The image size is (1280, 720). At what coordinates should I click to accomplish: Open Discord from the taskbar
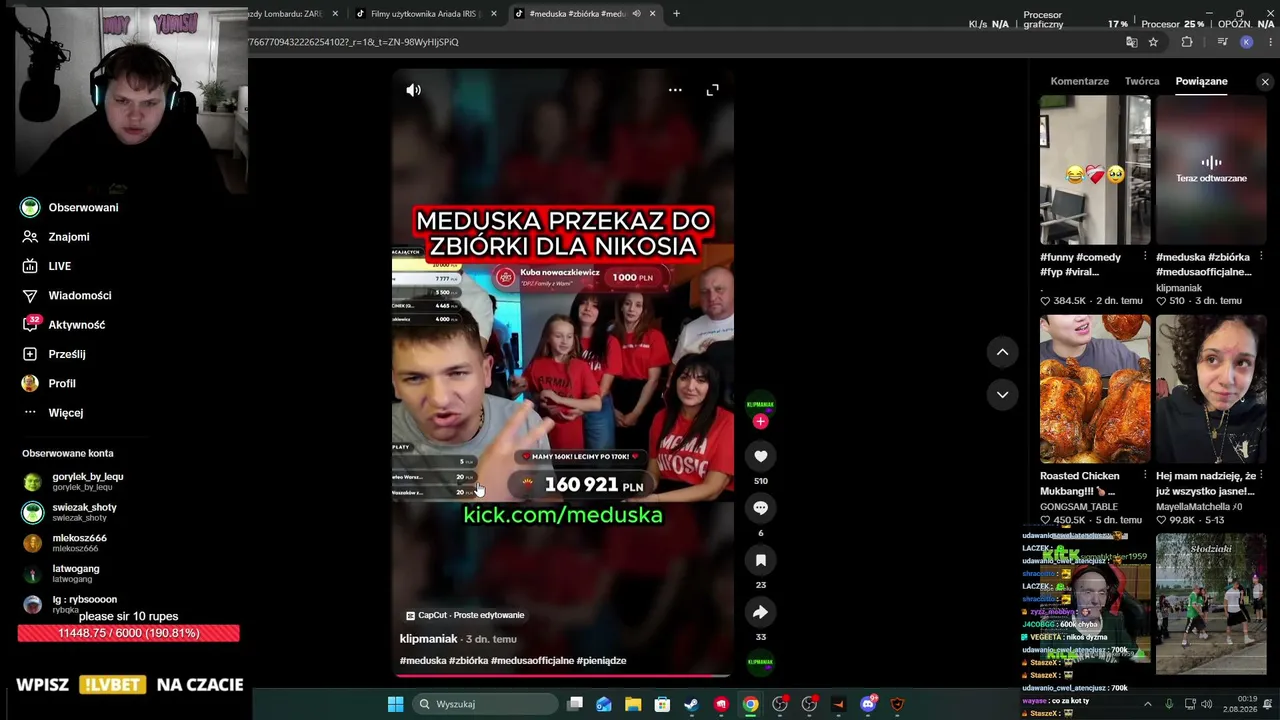click(868, 704)
